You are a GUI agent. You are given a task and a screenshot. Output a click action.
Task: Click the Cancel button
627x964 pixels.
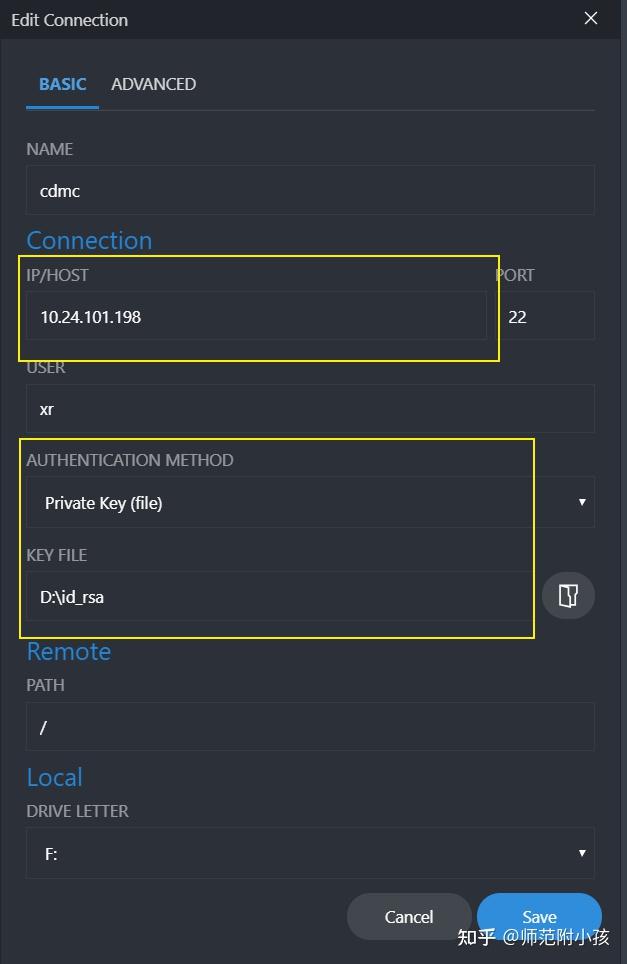click(409, 916)
